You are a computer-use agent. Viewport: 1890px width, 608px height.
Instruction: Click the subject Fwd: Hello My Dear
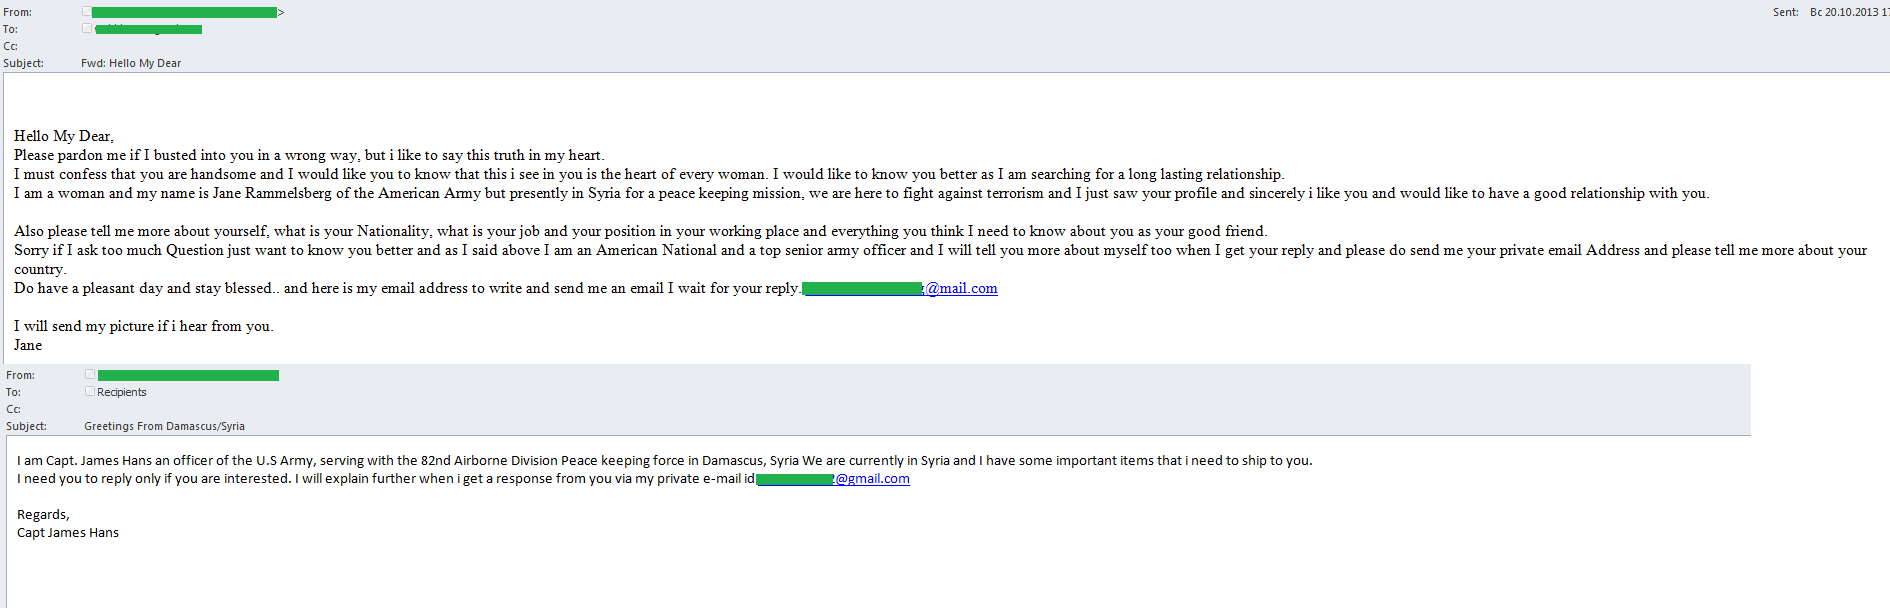(131, 63)
